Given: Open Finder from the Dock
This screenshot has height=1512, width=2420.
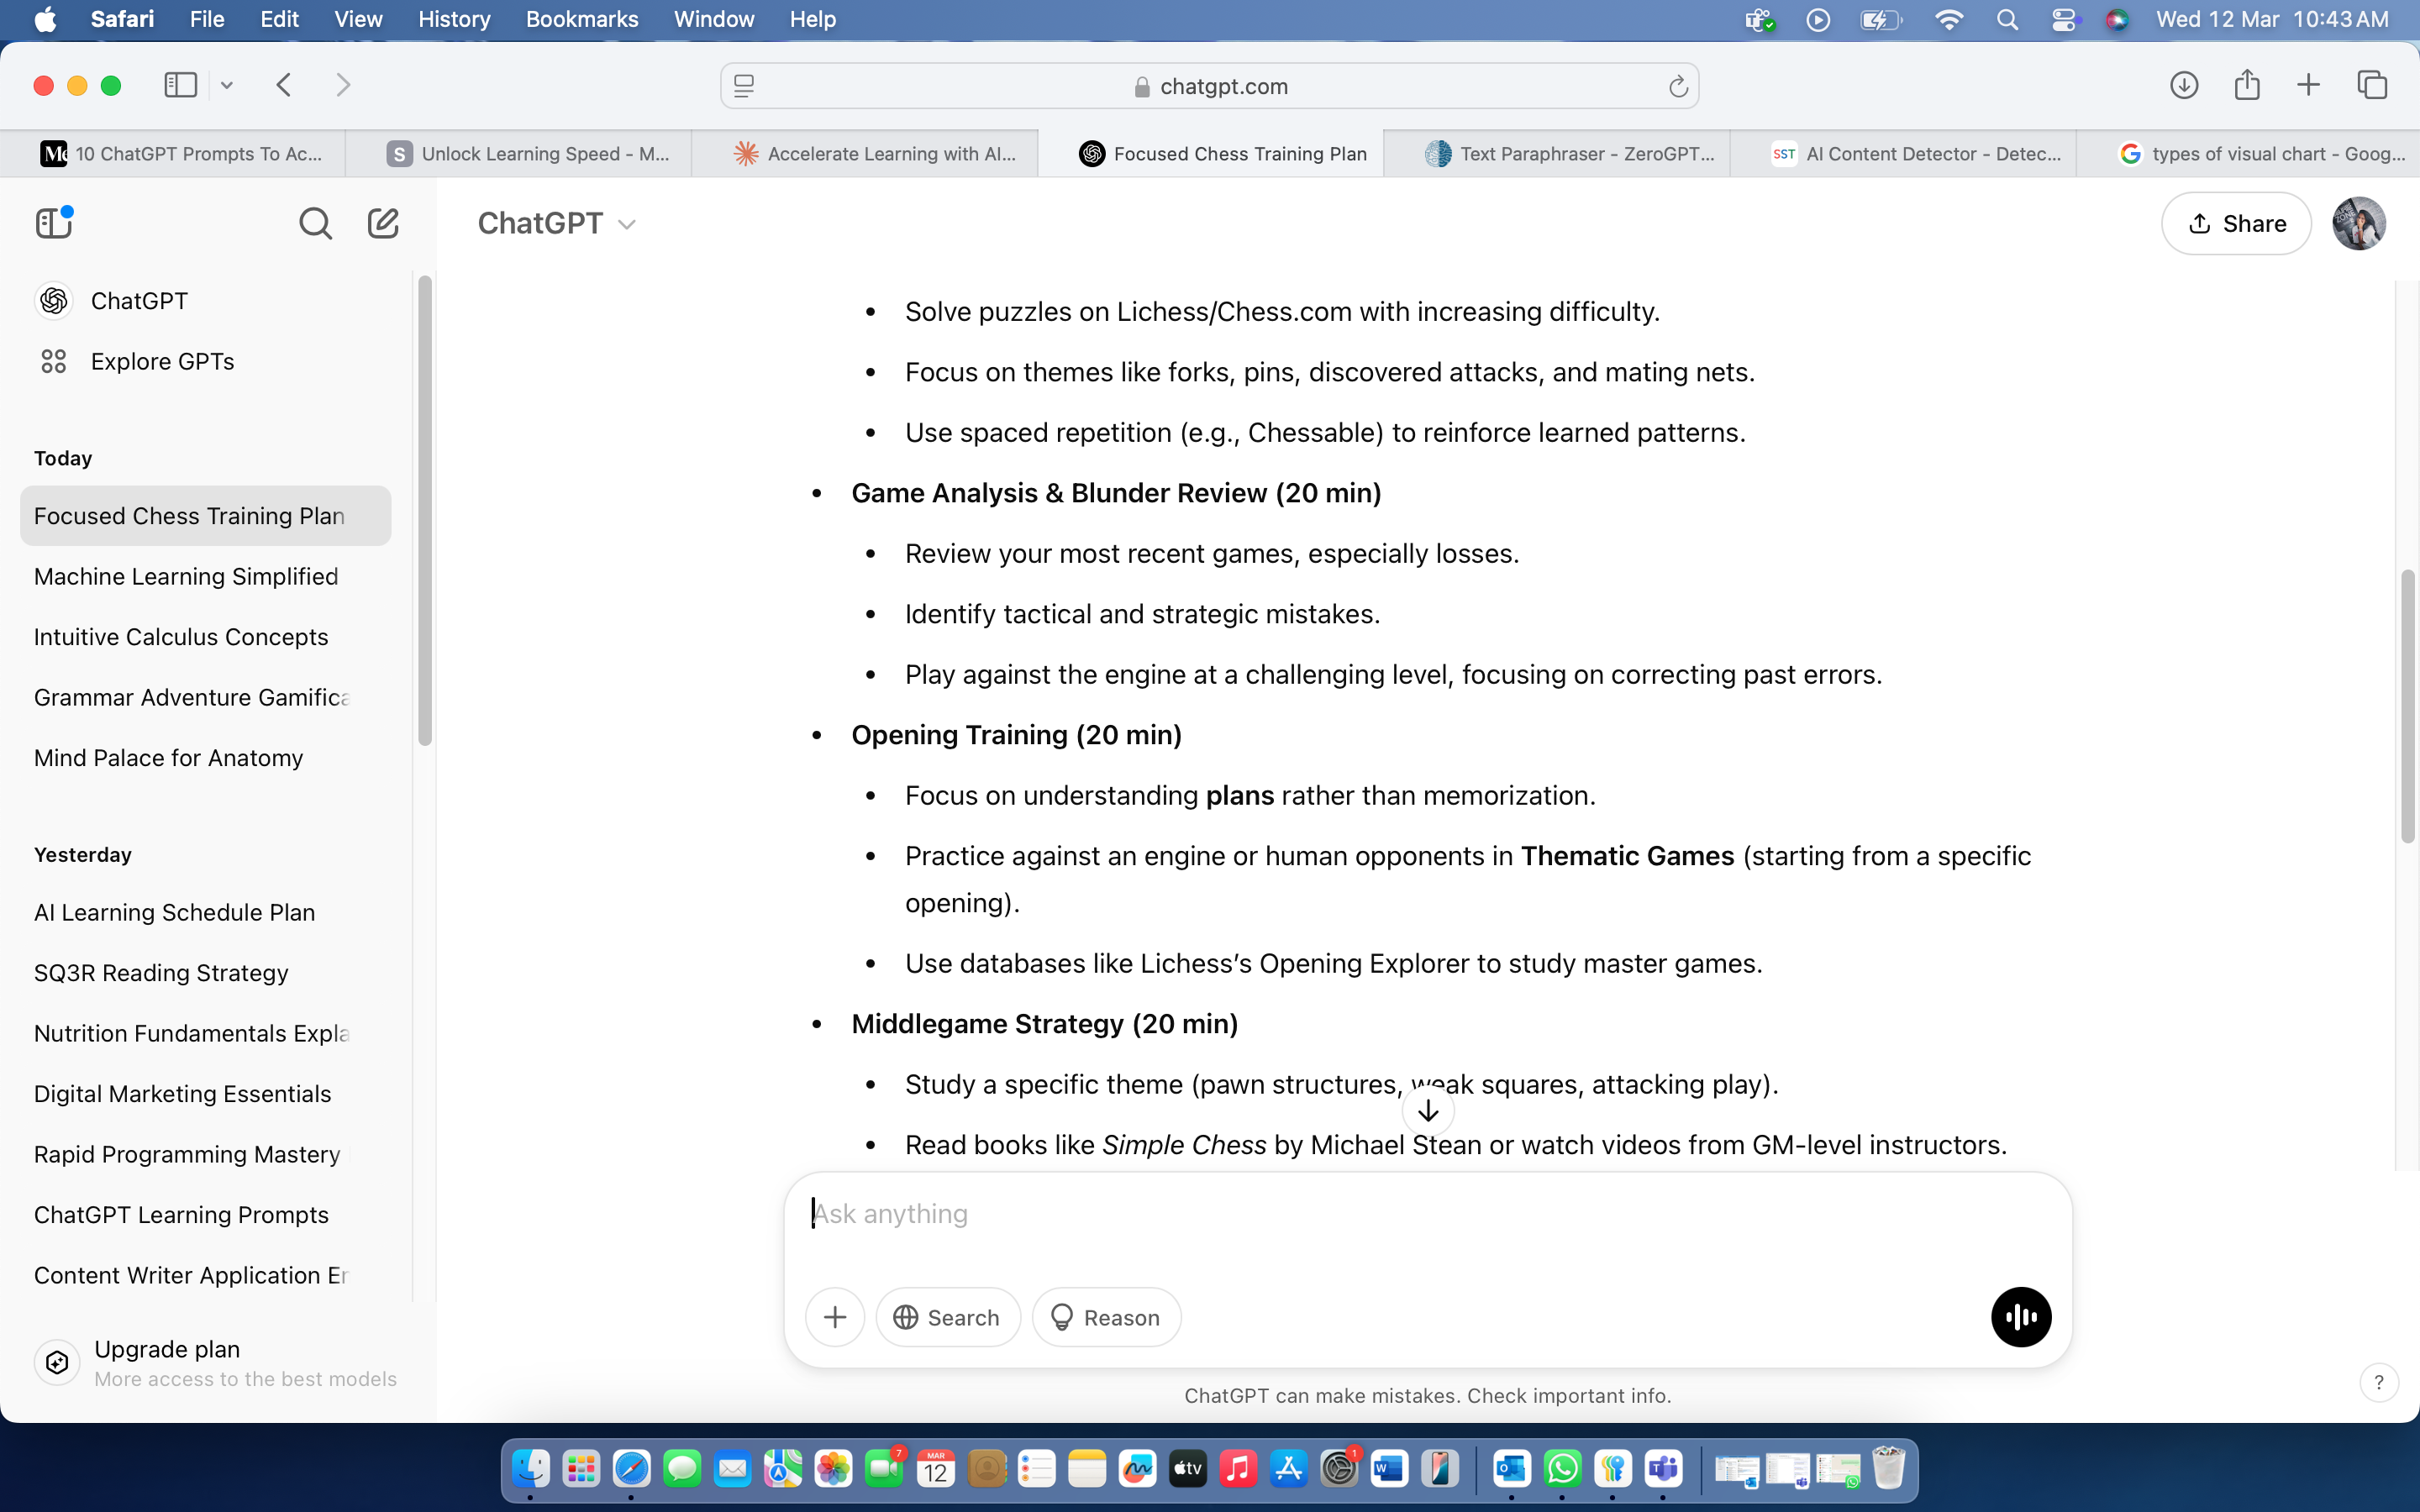Looking at the screenshot, I should tap(530, 1468).
